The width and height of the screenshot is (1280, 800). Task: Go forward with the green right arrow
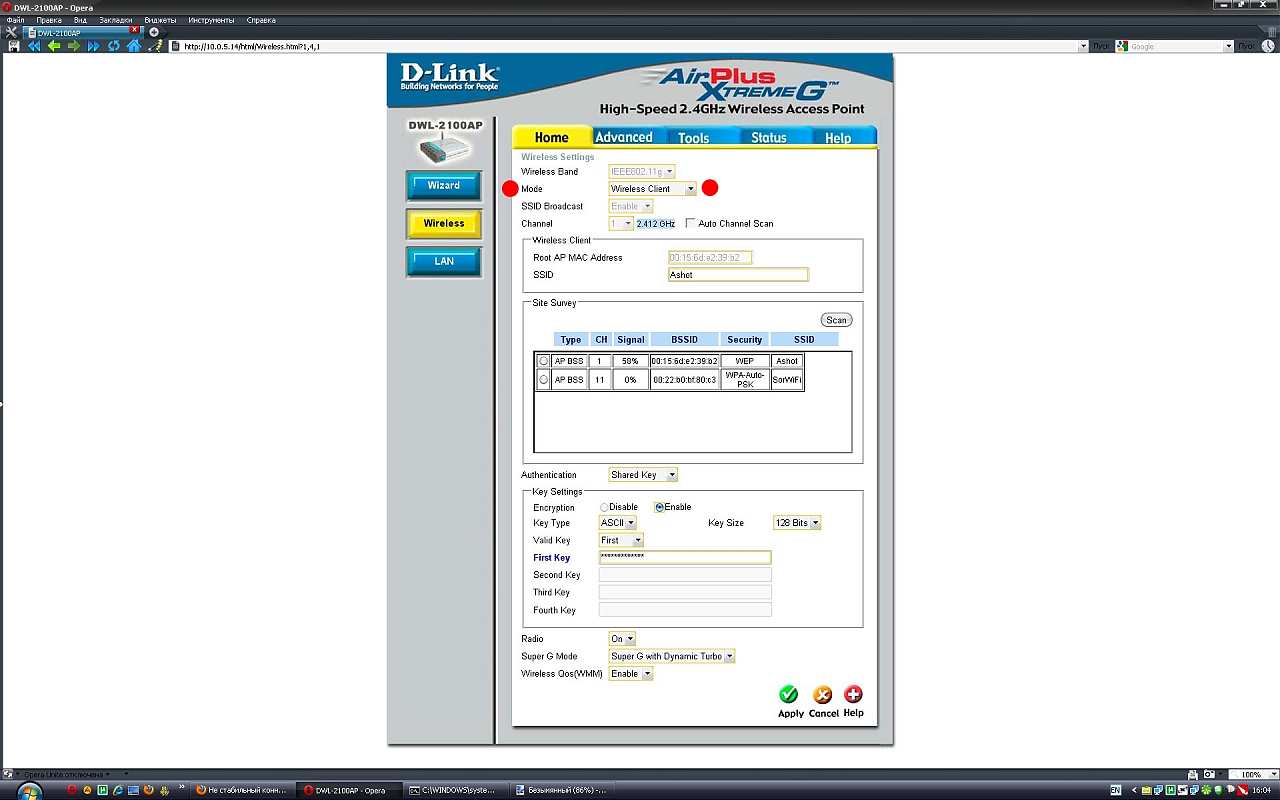[x=74, y=46]
